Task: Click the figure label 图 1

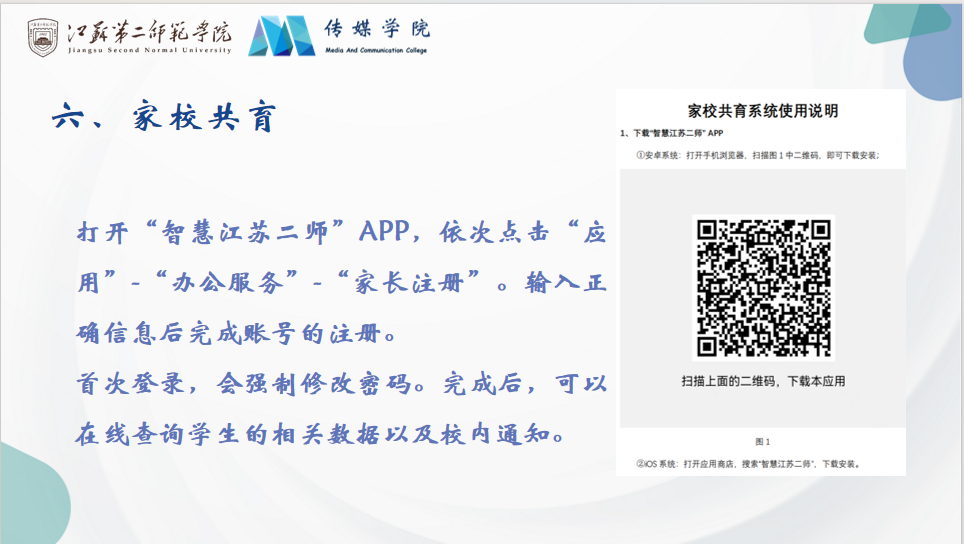Action: 762,442
